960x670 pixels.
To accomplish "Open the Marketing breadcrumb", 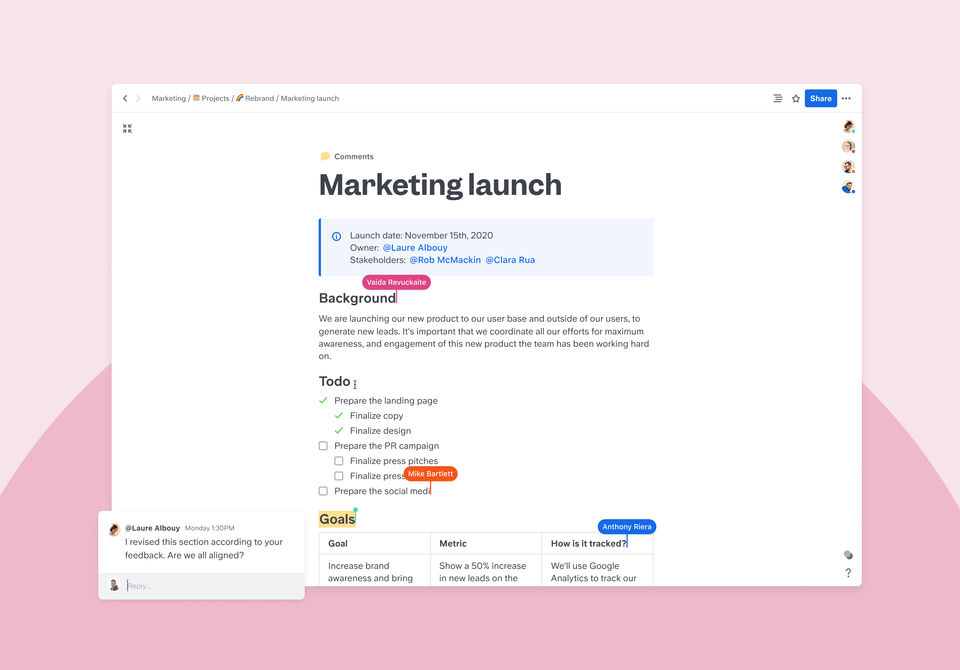I will pyautogui.click(x=168, y=99).
